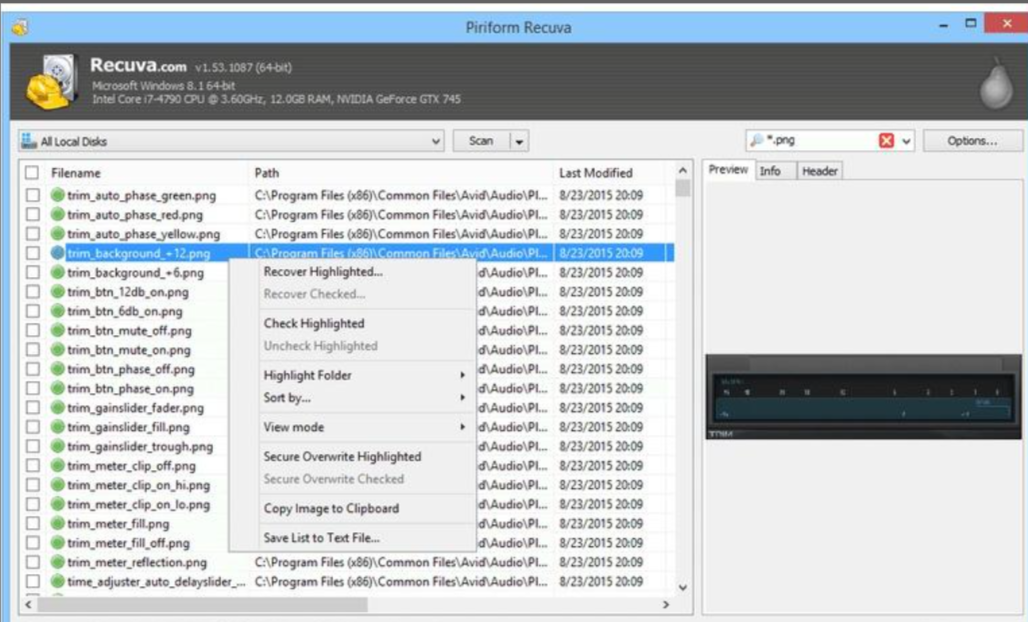The width and height of the screenshot is (1028, 622).
Task: Start a scan with the Scan button
Action: coord(481,141)
